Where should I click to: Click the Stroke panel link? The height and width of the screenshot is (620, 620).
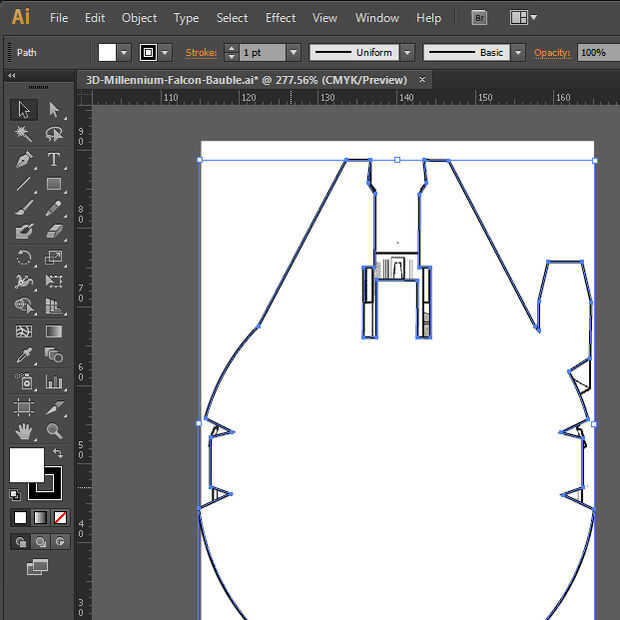click(x=201, y=52)
